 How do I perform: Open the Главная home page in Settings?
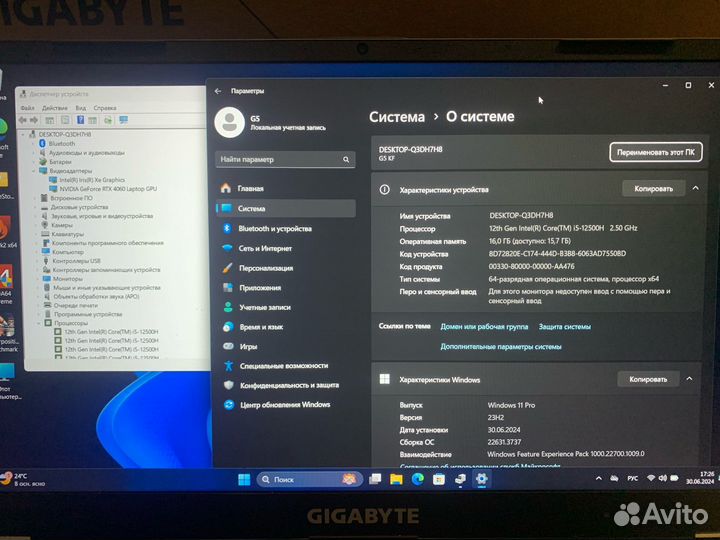(285, 188)
